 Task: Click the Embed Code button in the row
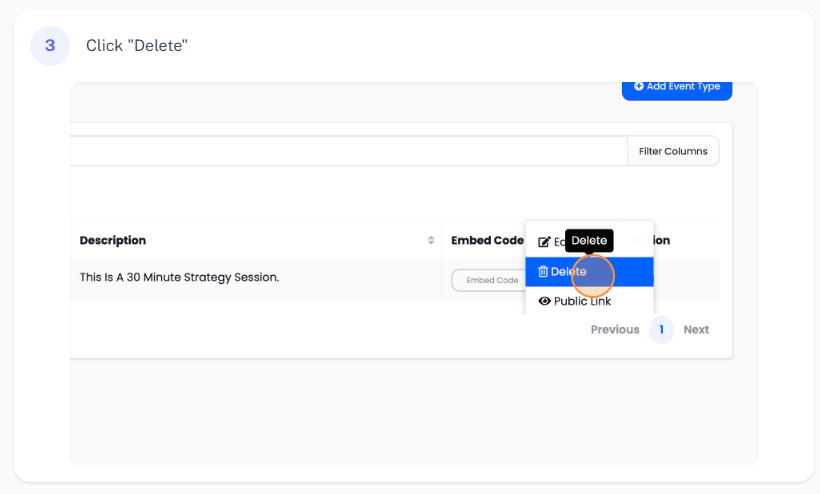pyautogui.click(x=487, y=280)
